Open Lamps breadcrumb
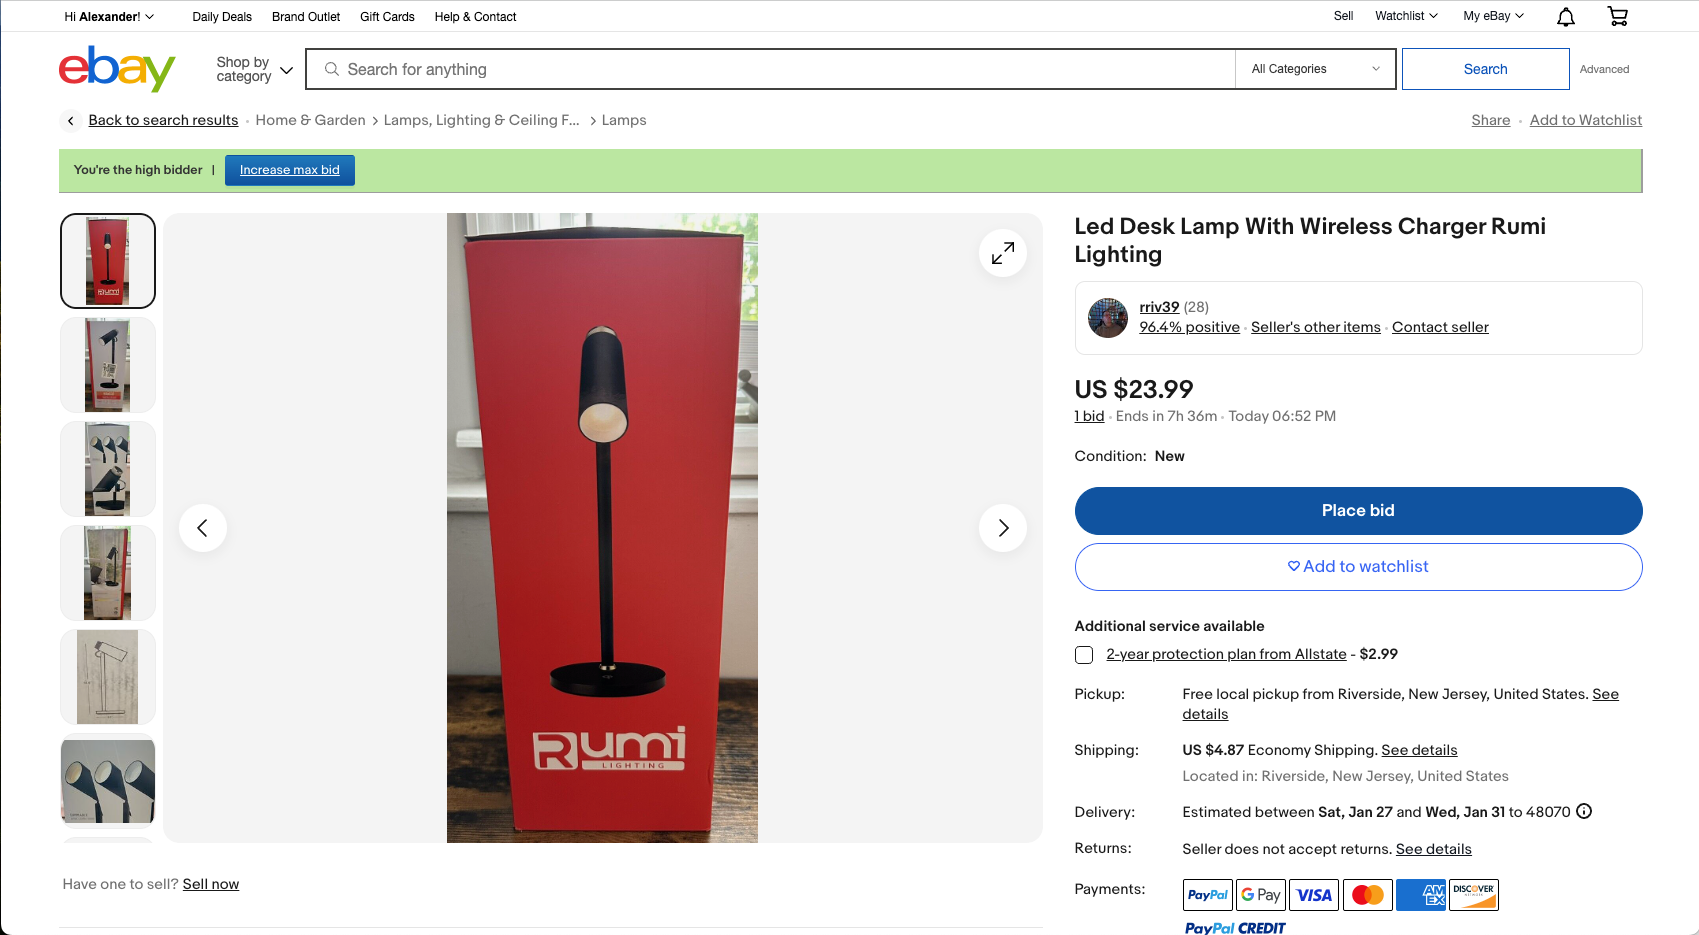 coord(624,120)
